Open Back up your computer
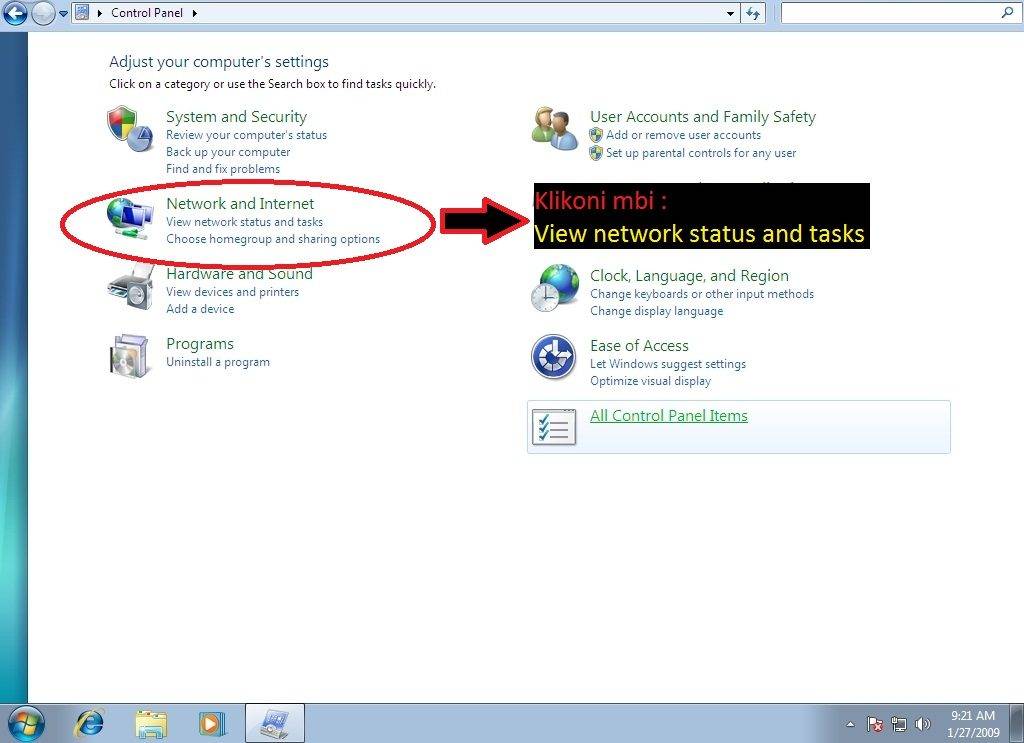This screenshot has height=743, width=1024. pyautogui.click(x=228, y=152)
